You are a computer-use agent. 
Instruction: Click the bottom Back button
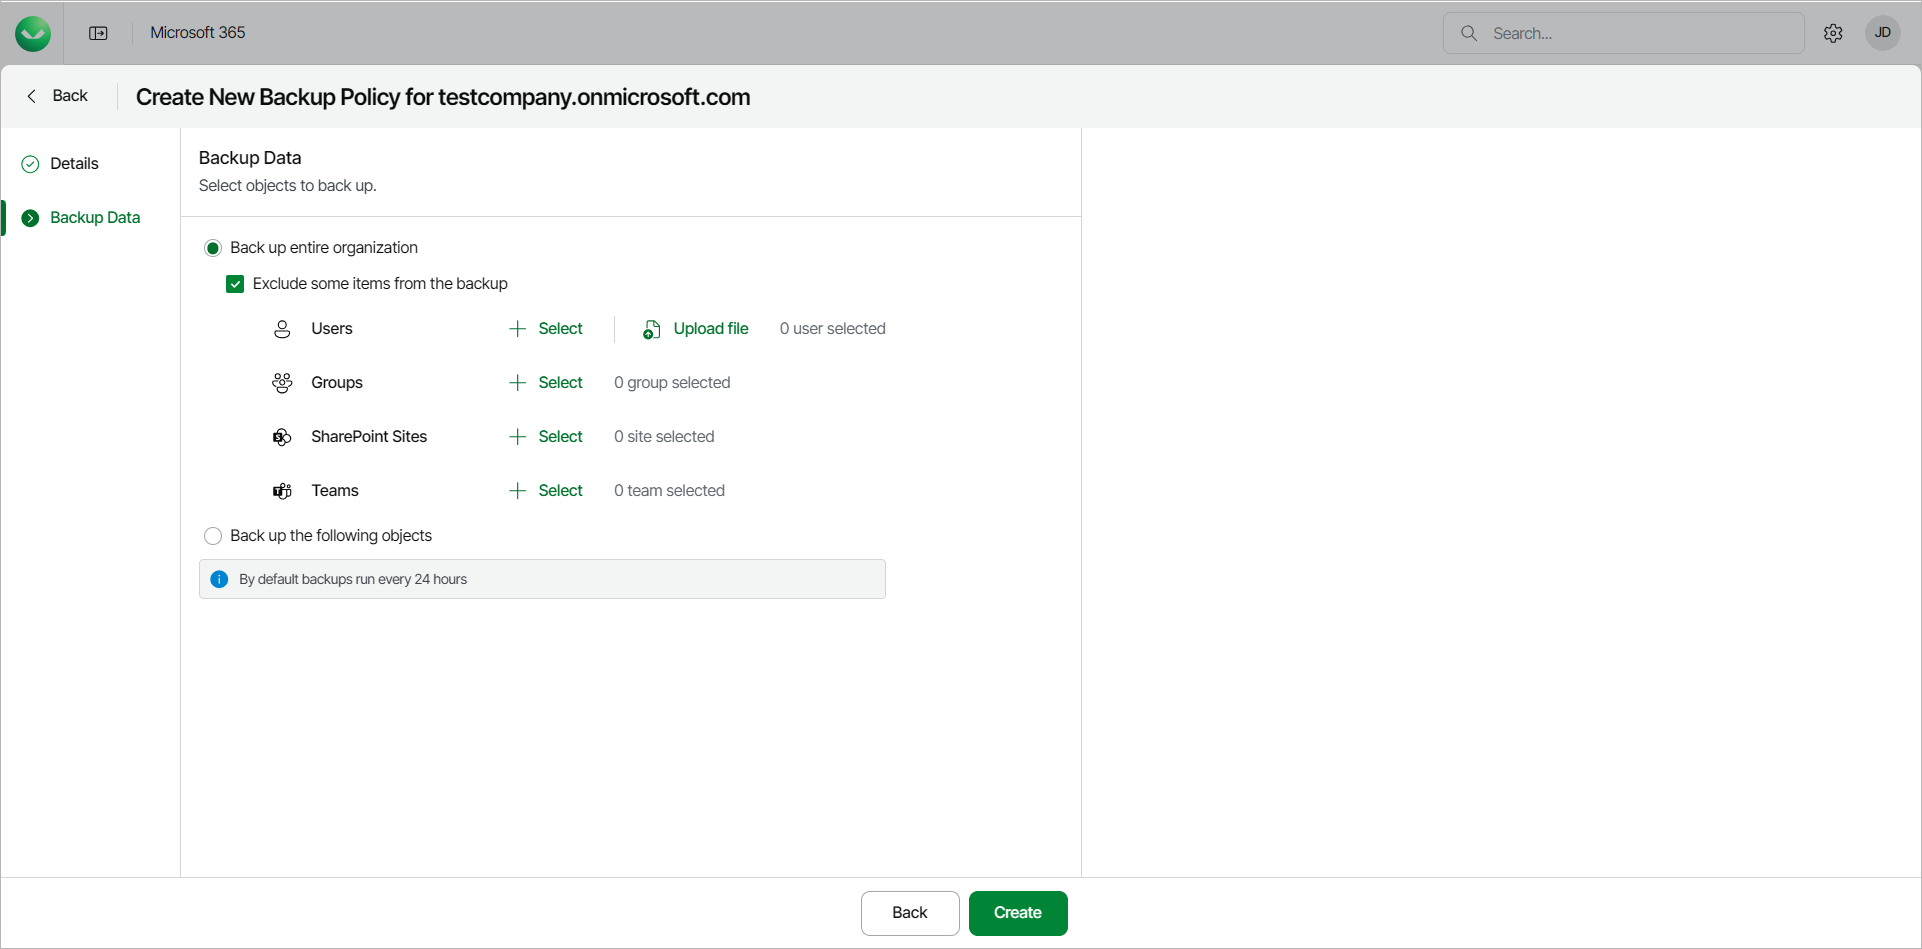pyautogui.click(x=910, y=913)
